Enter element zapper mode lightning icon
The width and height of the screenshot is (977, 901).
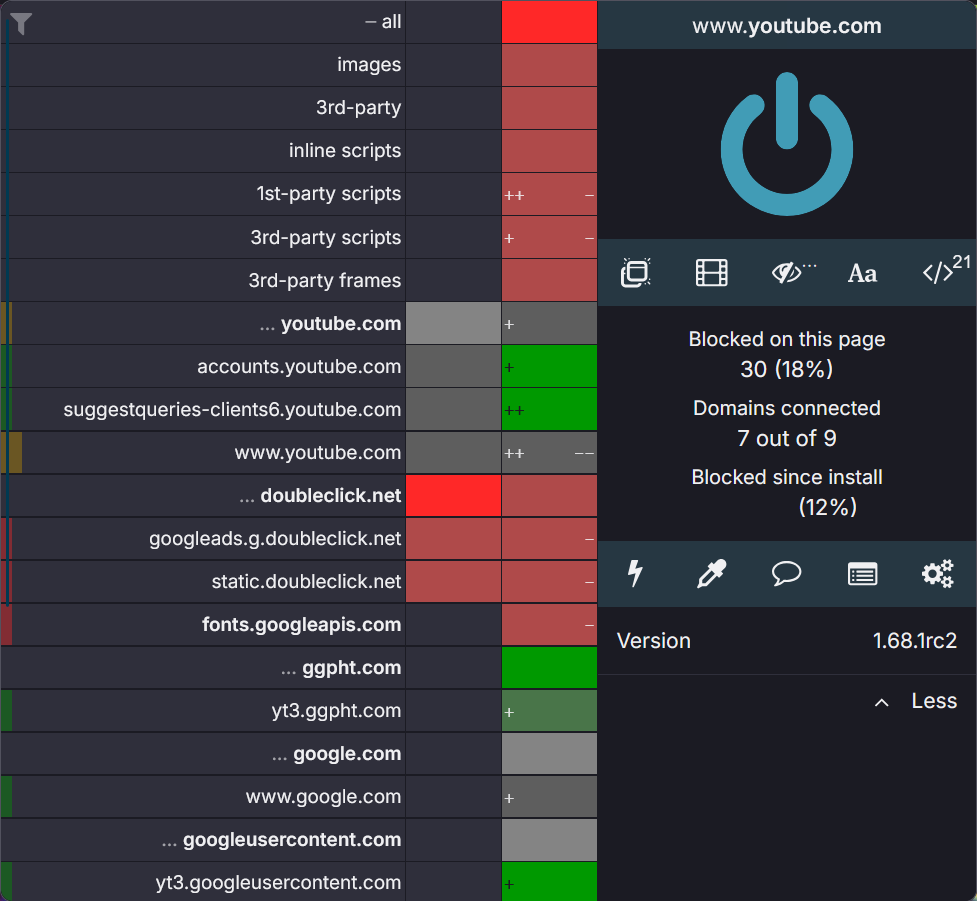[635, 573]
